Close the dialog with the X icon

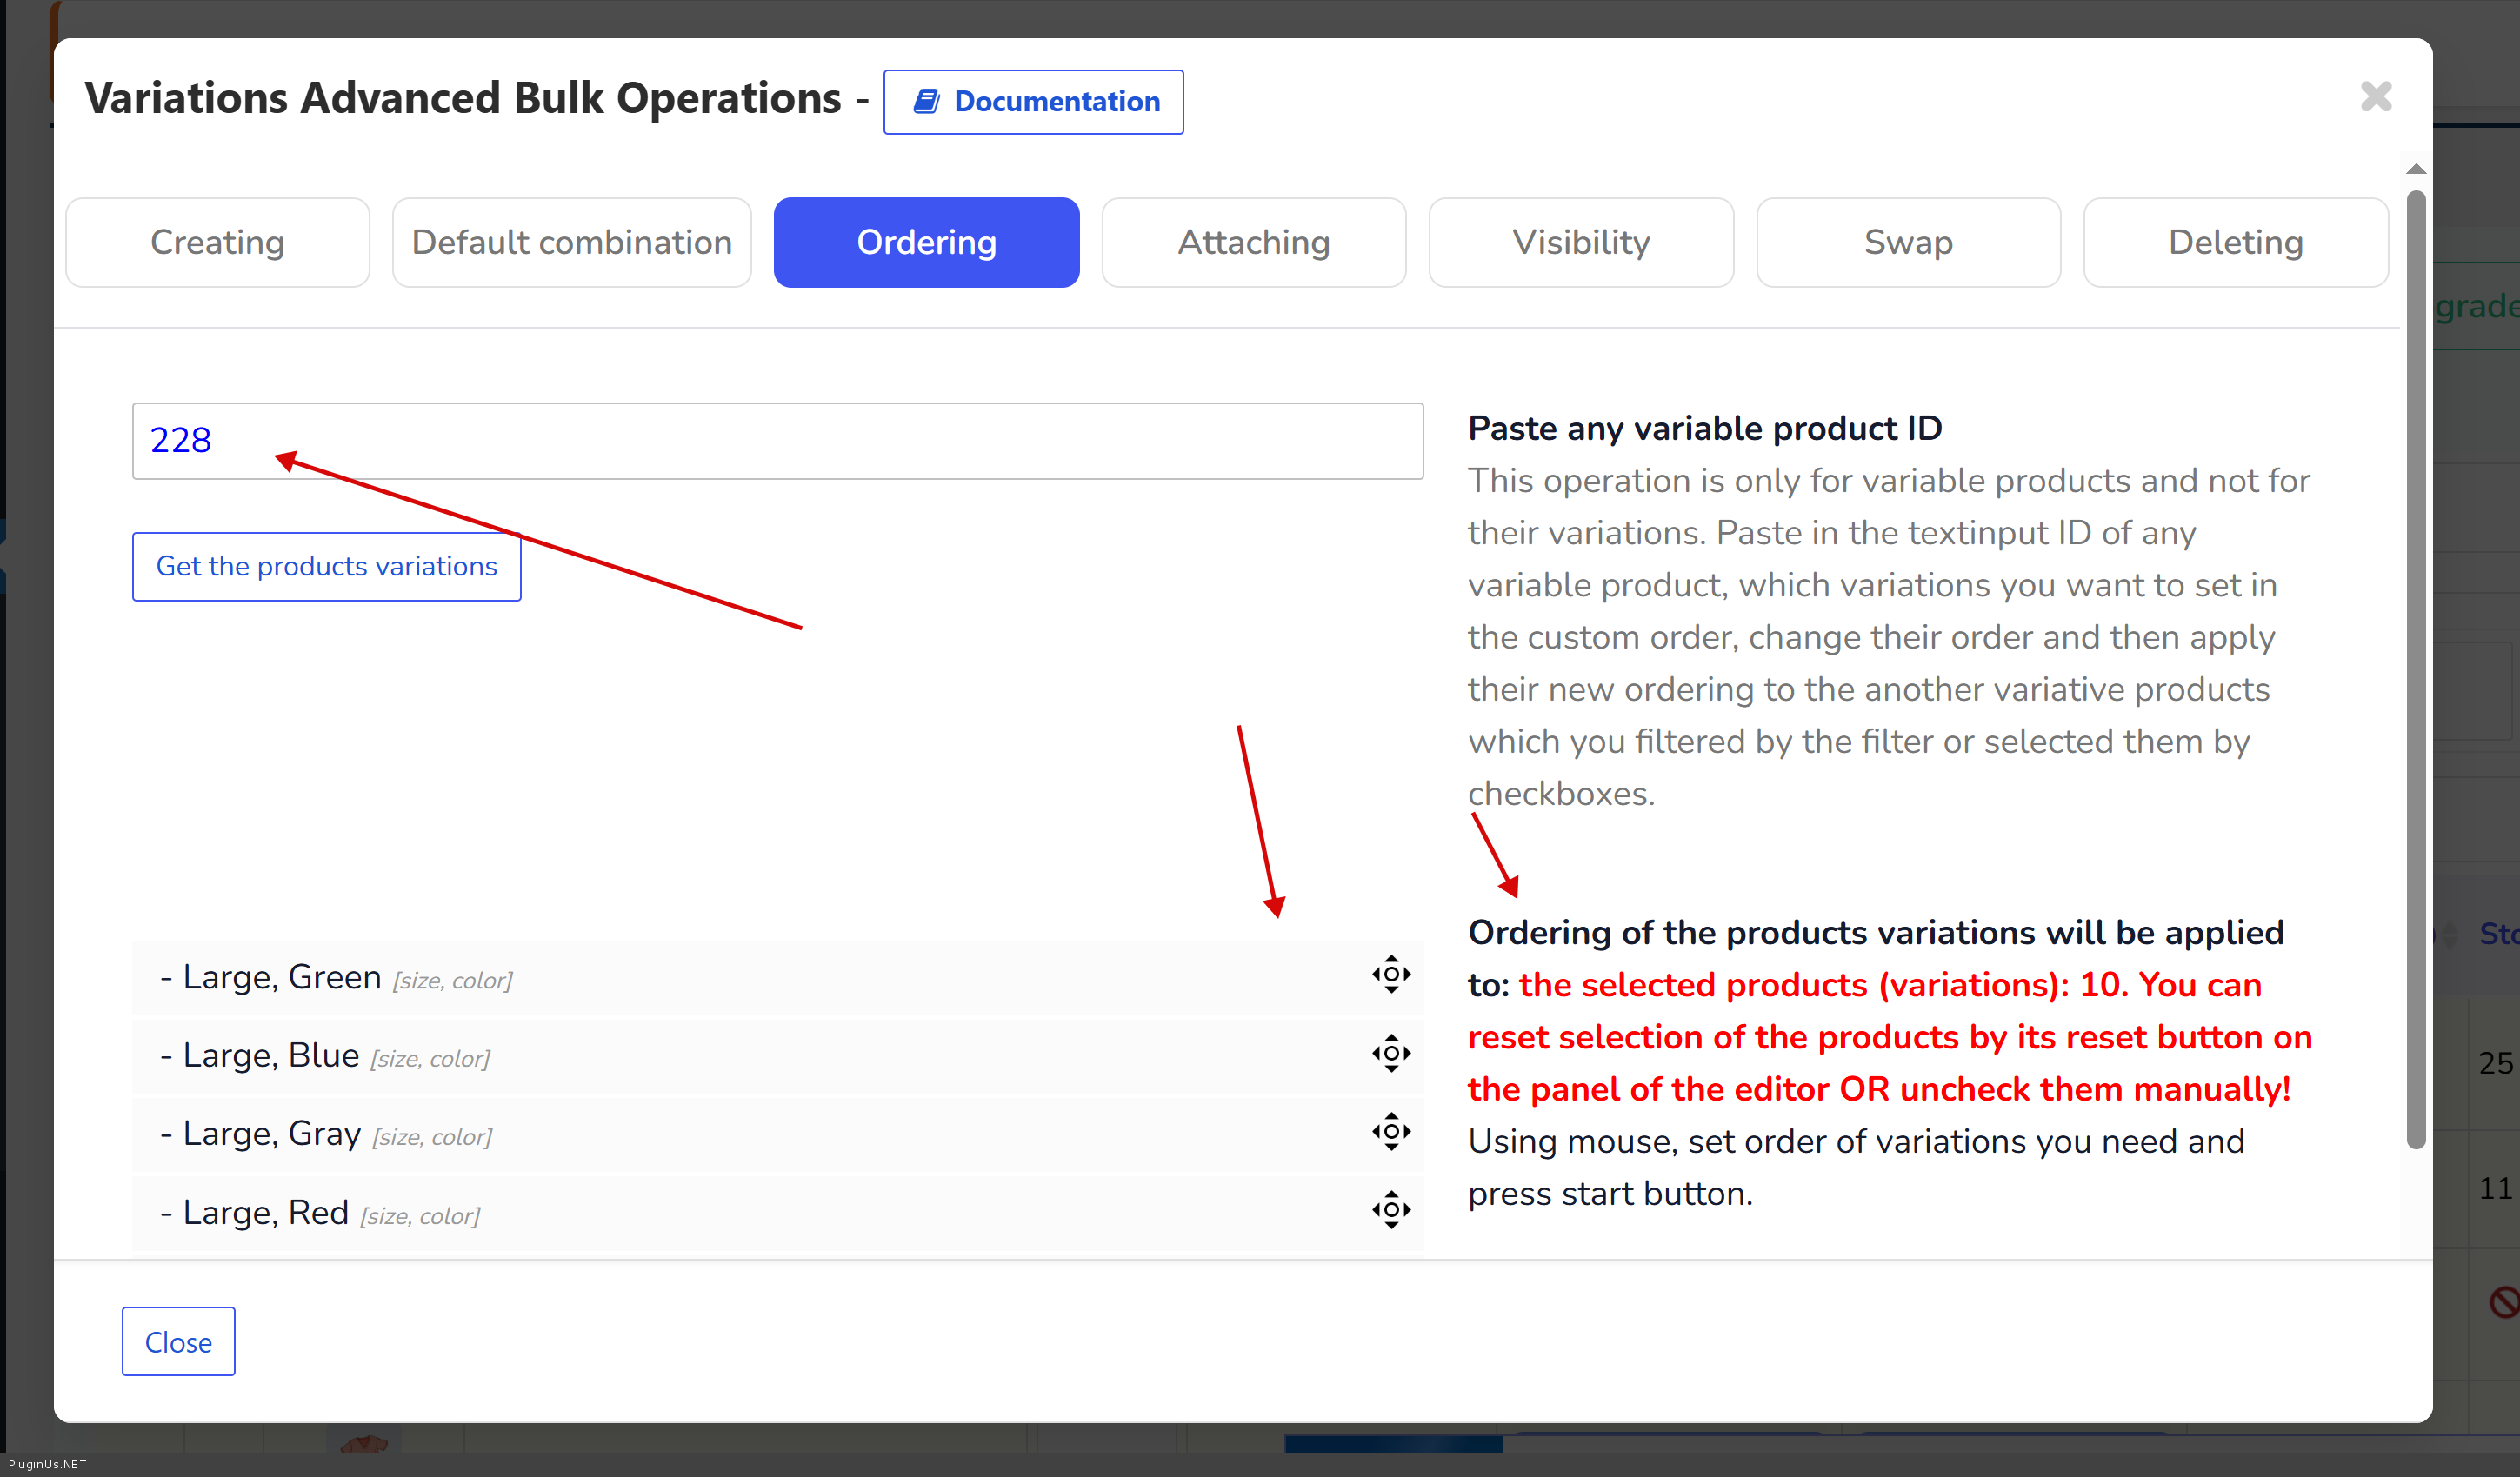click(x=2375, y=97)
